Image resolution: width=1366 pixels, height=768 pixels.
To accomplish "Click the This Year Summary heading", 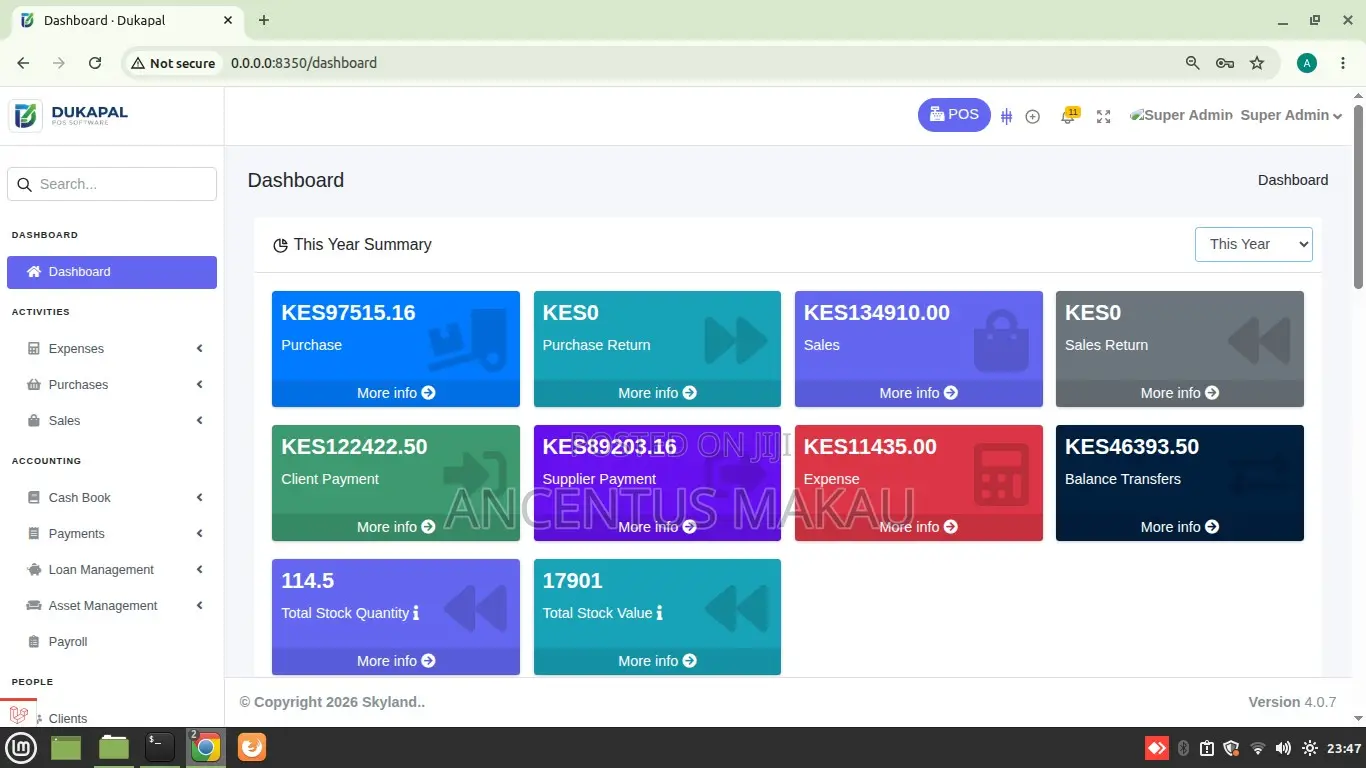I will (x=362, y=244).
